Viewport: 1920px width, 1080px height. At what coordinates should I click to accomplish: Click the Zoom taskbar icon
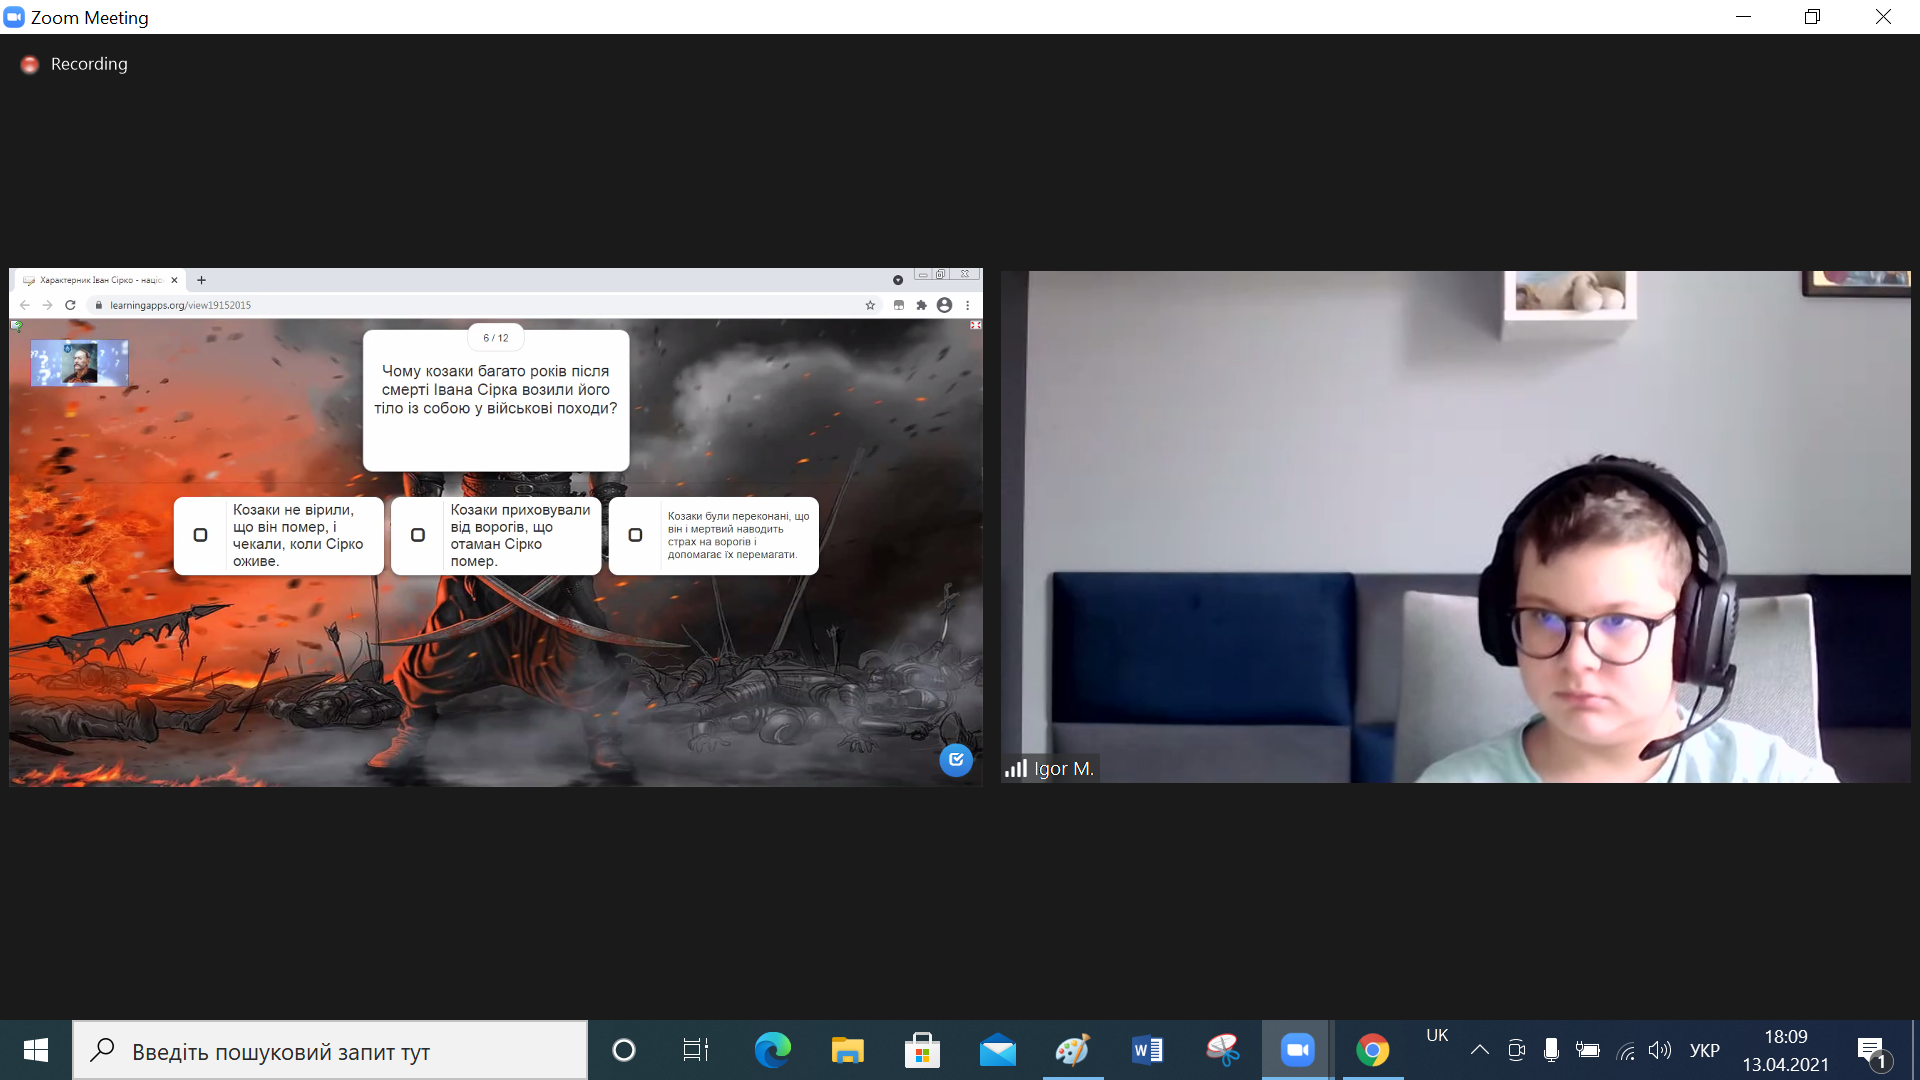1297,1050
